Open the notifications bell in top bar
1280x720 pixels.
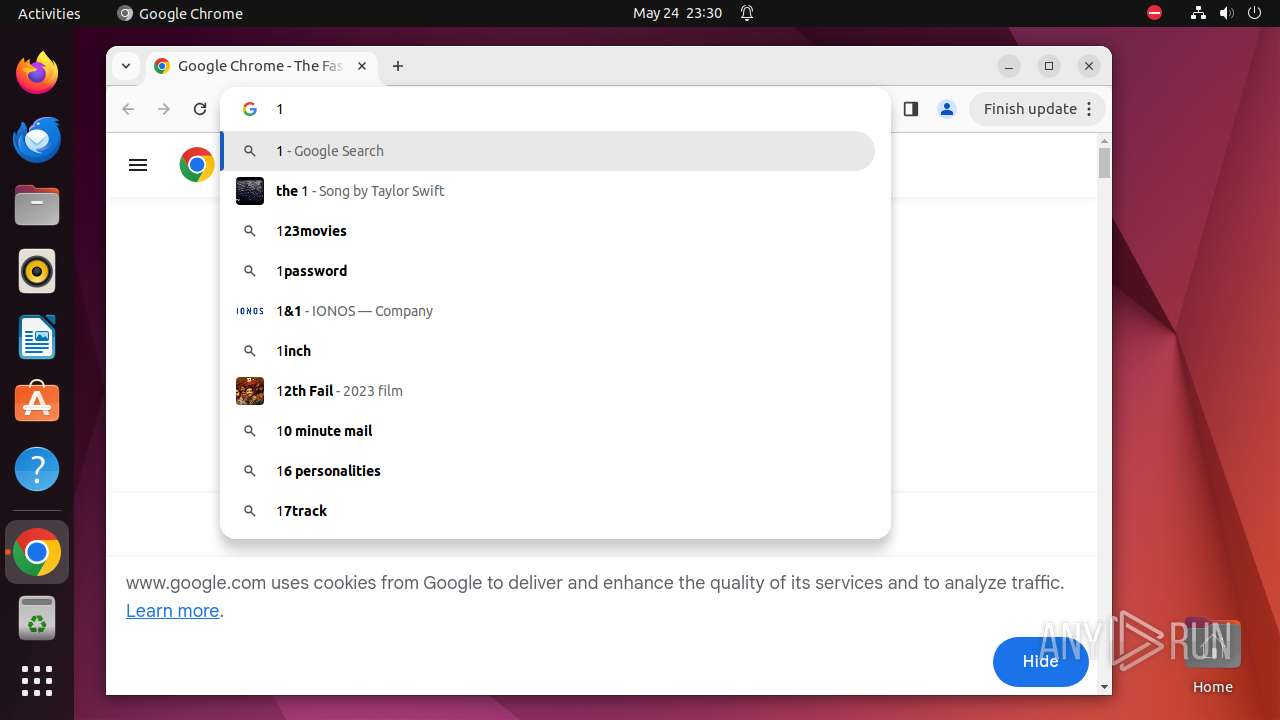747,13
